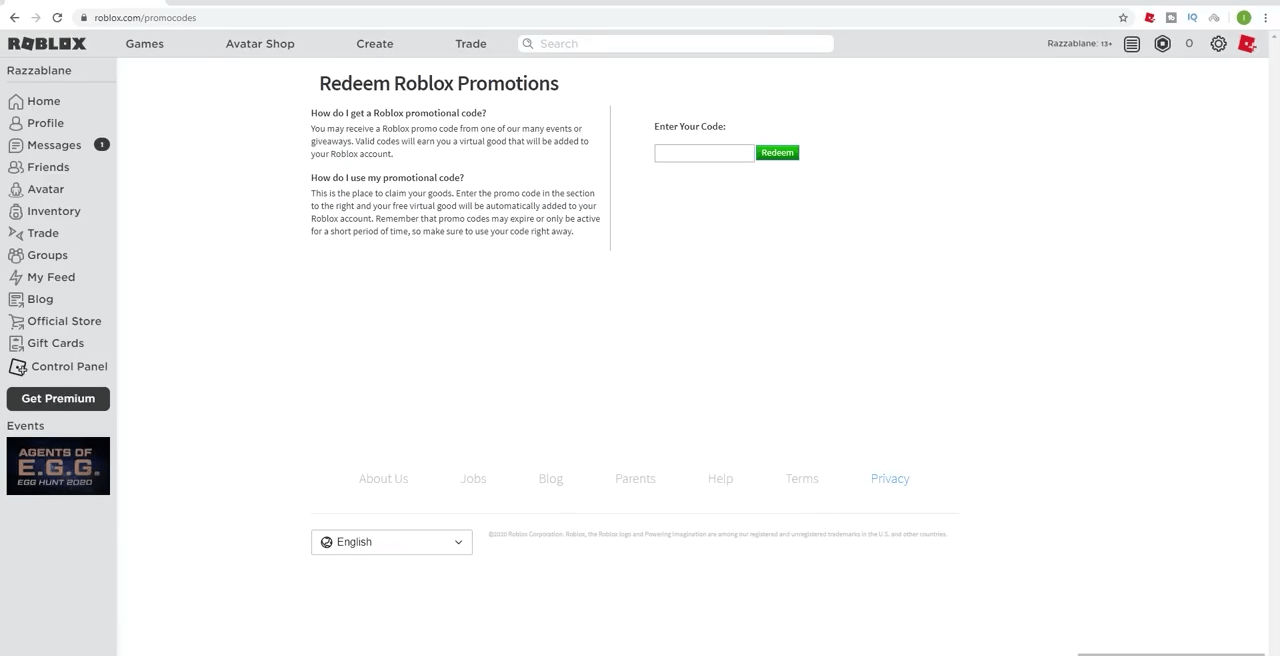1280x656 pixels.
Task: Click the horizontal scrollbar at page bottom
Action: [x=1171, y=654]
